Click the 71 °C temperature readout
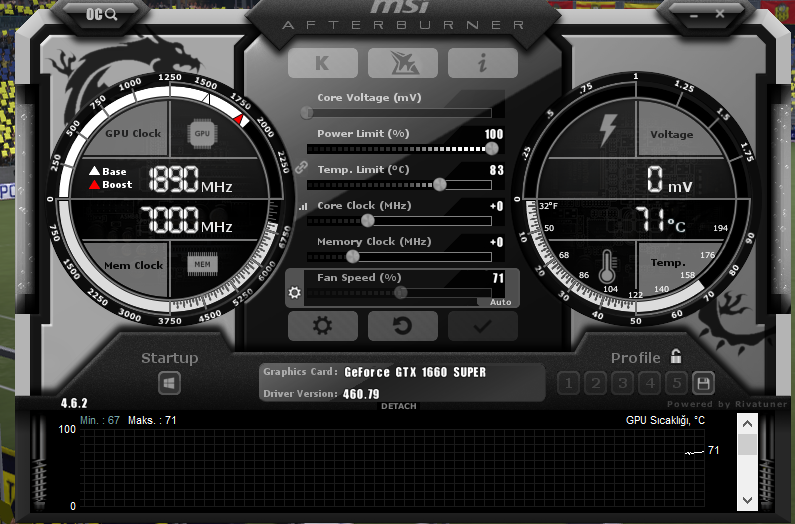The height and width of the screenshot is (524, 795). pyautogui.click(x=661, y=220)
